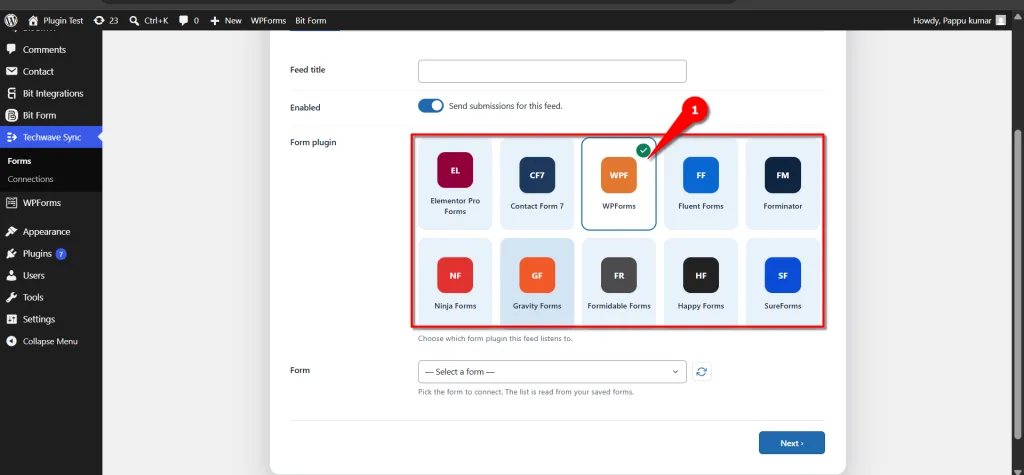Pick the Formidable Forms plugin card

618,282
